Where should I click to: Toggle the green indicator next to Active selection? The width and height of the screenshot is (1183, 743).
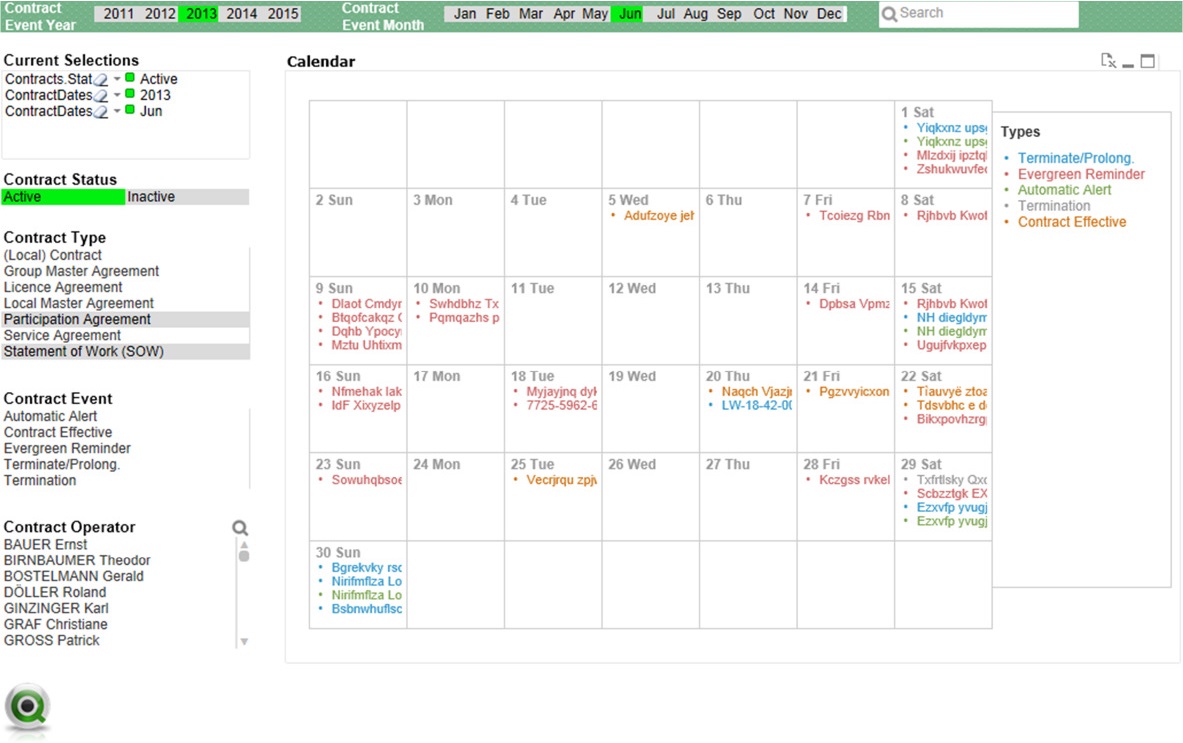pos(130,78)
